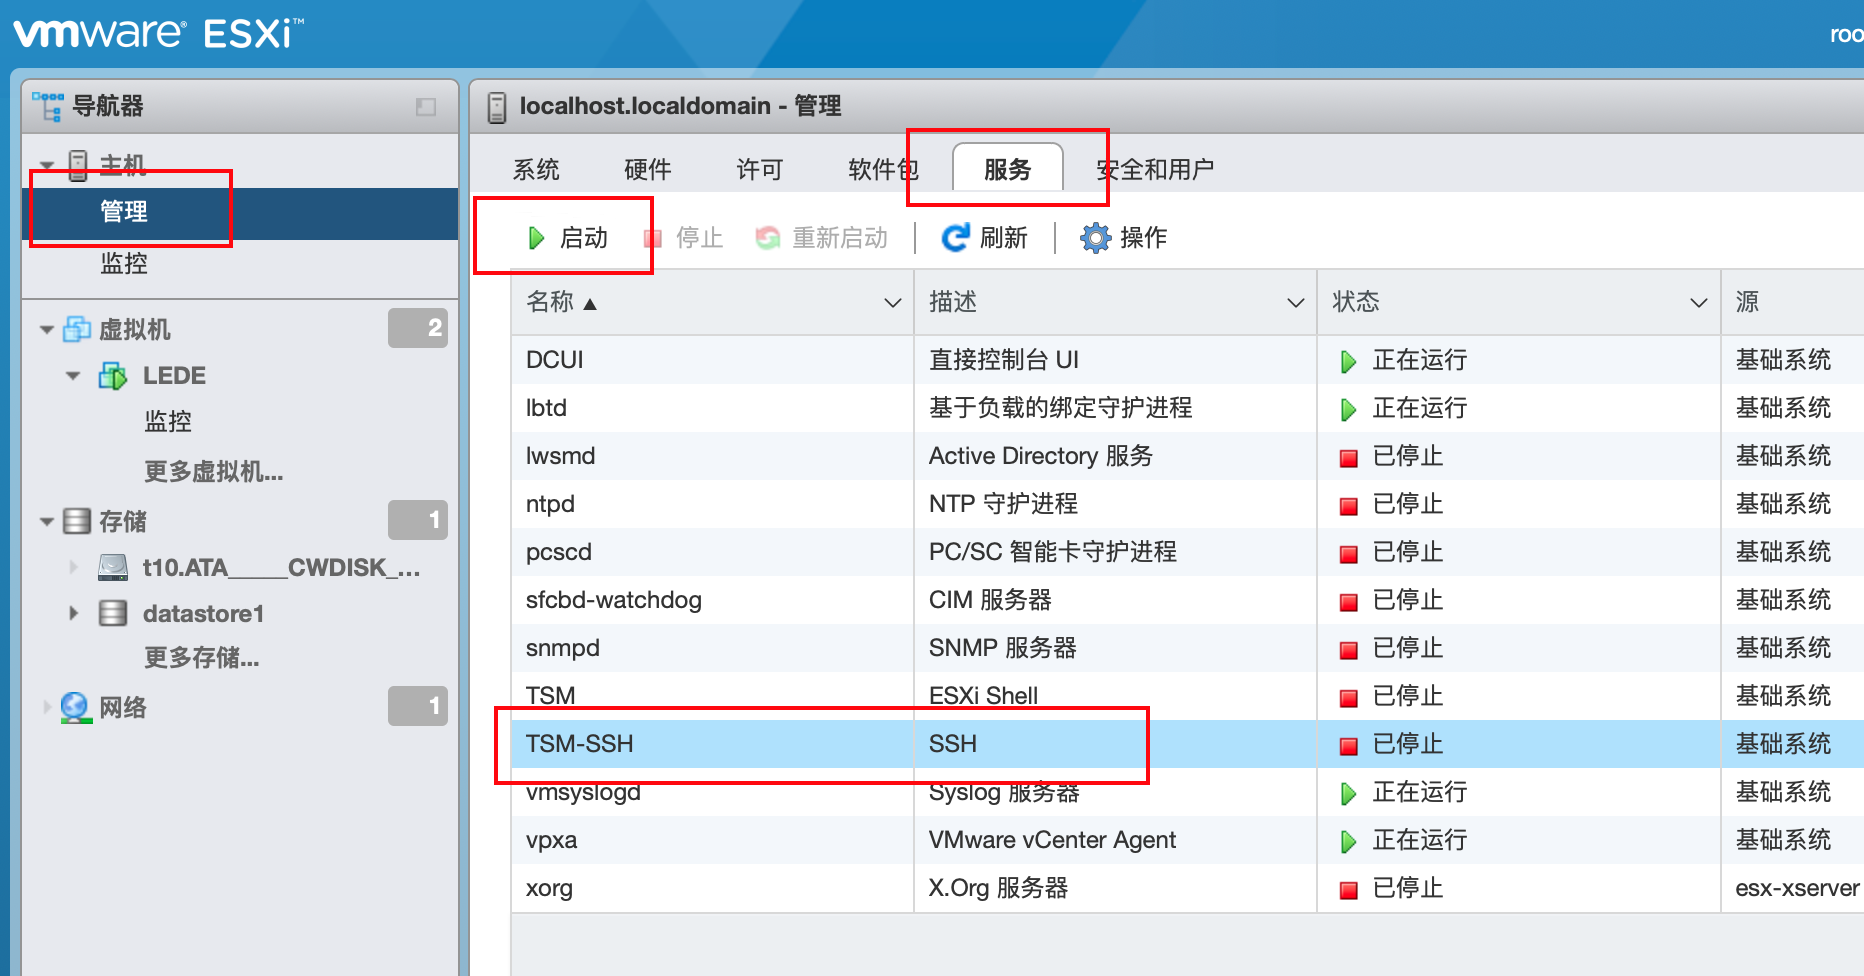The height and width of the screenshot is (976, 1864).
Task: Click the 启动 button label
Action: [584, 238]
